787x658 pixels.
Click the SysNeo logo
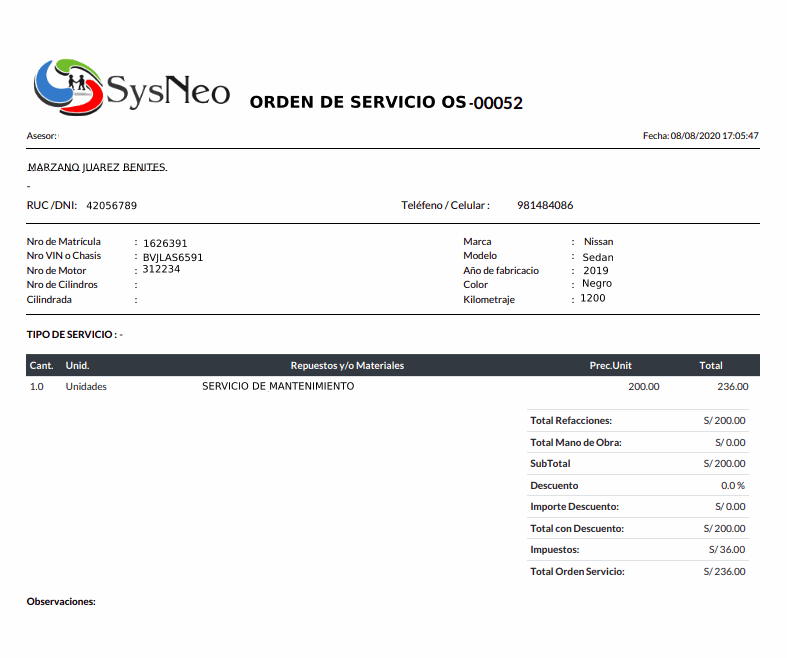(x=131, y=85)
